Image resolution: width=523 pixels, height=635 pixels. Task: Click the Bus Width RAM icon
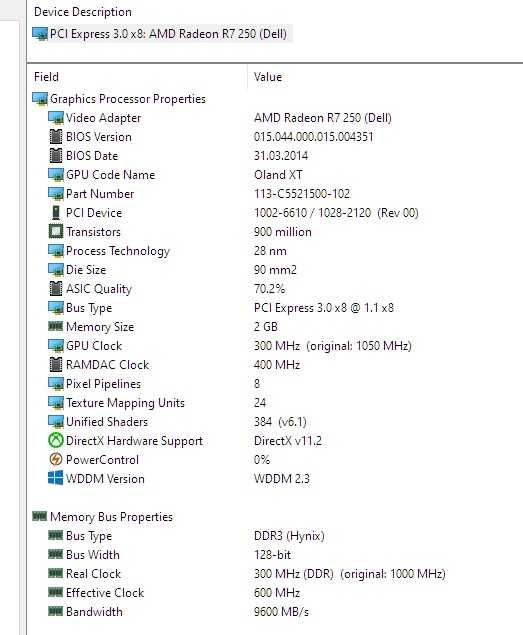click(56, 554)
